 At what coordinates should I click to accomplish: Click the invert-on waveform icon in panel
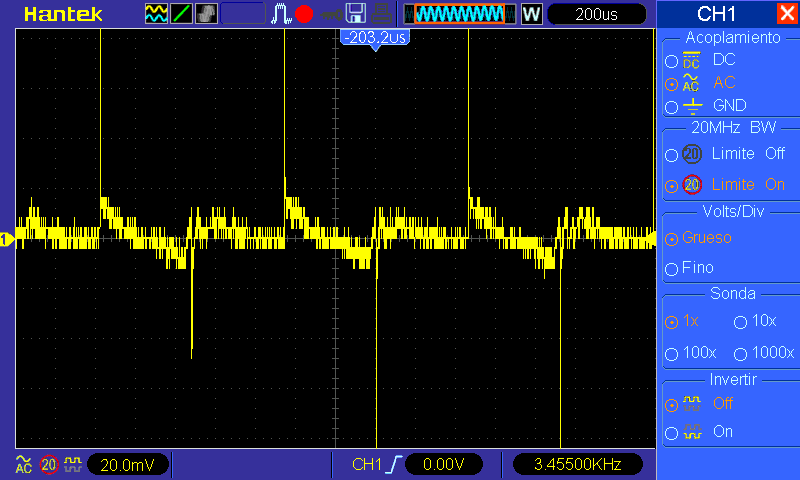point(692,432)
